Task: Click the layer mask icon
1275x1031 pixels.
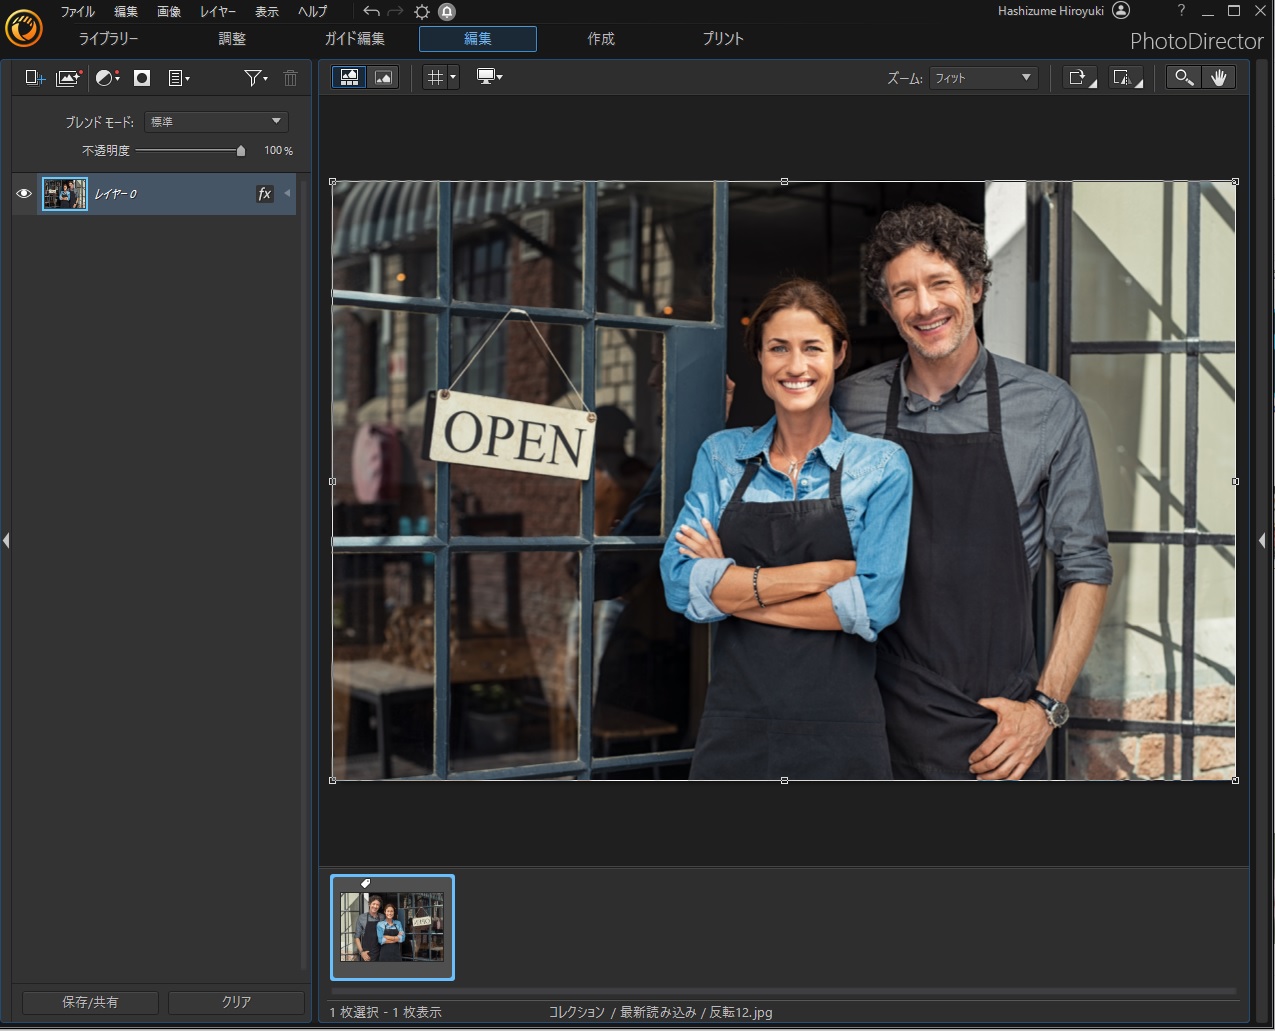Action: pyautogui.click(x=142, y=78)
